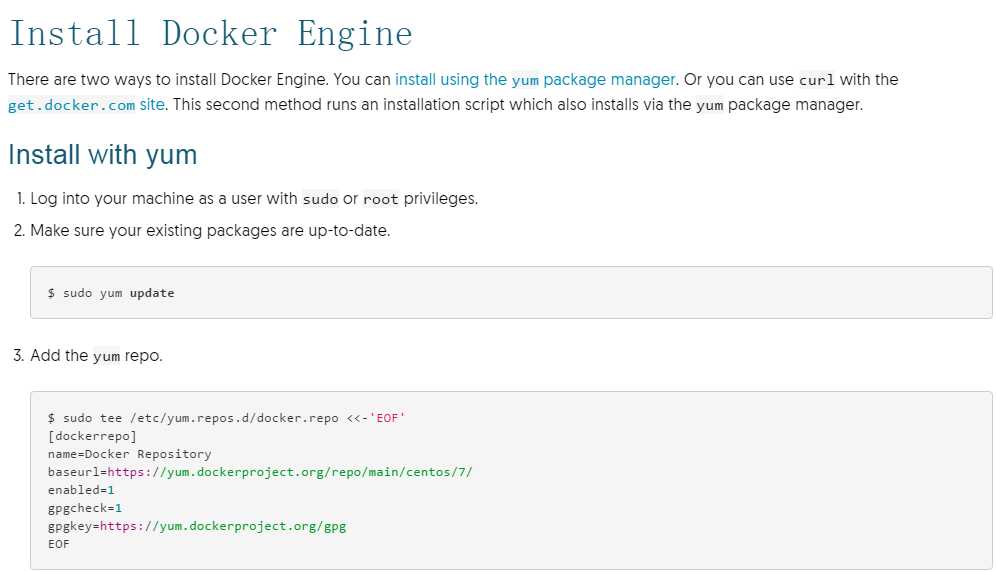Open the get.docker.com site link
This screenshot has width=996, height=572.
[86, 105]
